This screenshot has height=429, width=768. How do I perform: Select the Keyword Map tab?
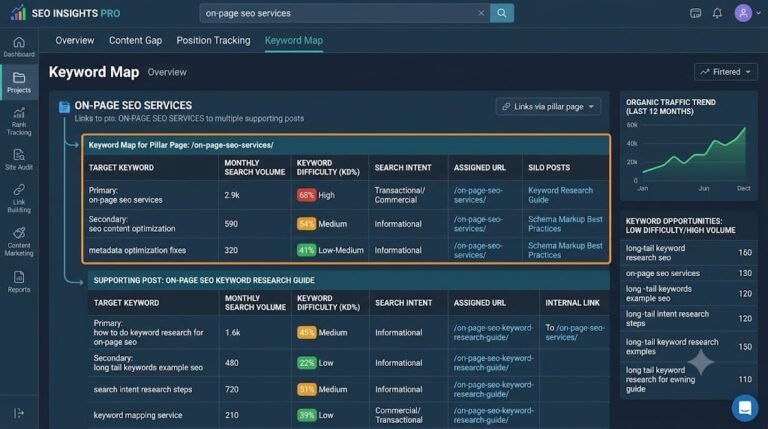[x=293, y=41]
